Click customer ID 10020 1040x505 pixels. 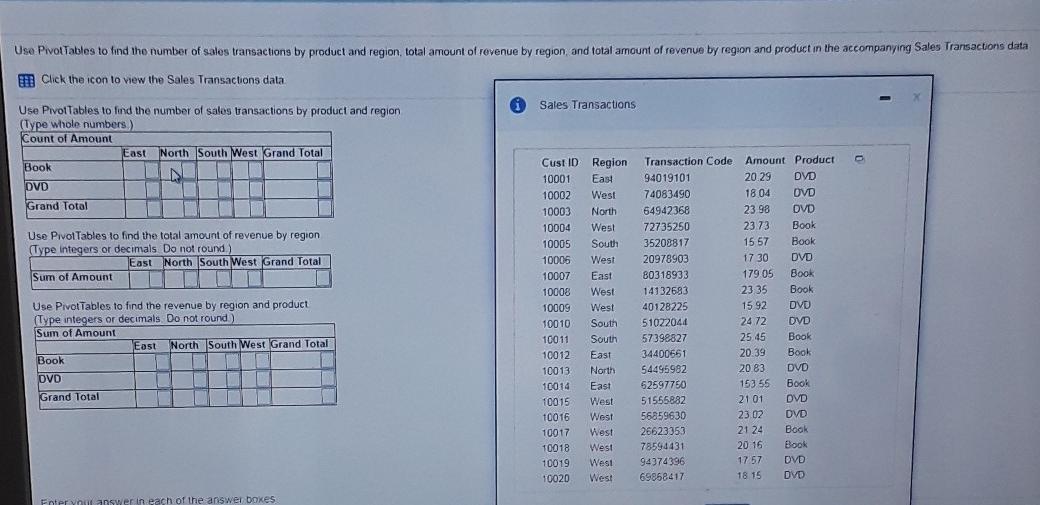(556, 478)
